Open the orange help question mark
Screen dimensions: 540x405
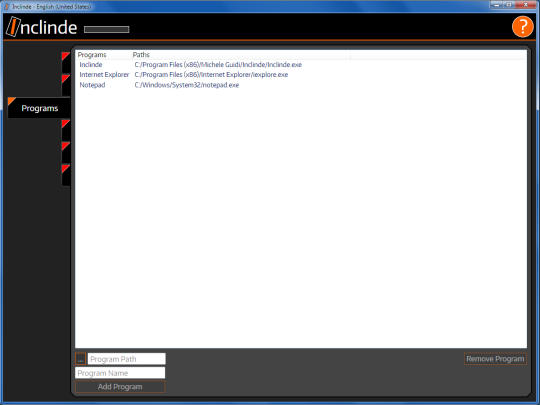tap(522, 27)
